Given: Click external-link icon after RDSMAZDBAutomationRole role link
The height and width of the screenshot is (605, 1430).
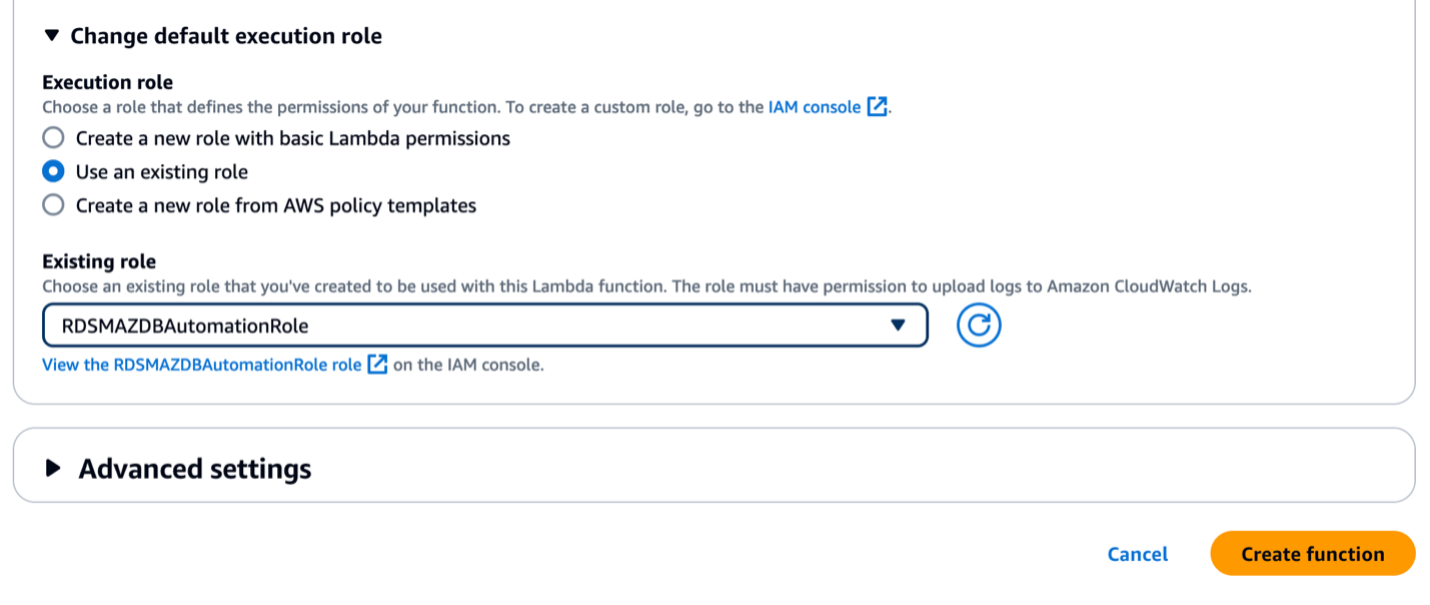Looking at the screenshot, I should 377,365.
